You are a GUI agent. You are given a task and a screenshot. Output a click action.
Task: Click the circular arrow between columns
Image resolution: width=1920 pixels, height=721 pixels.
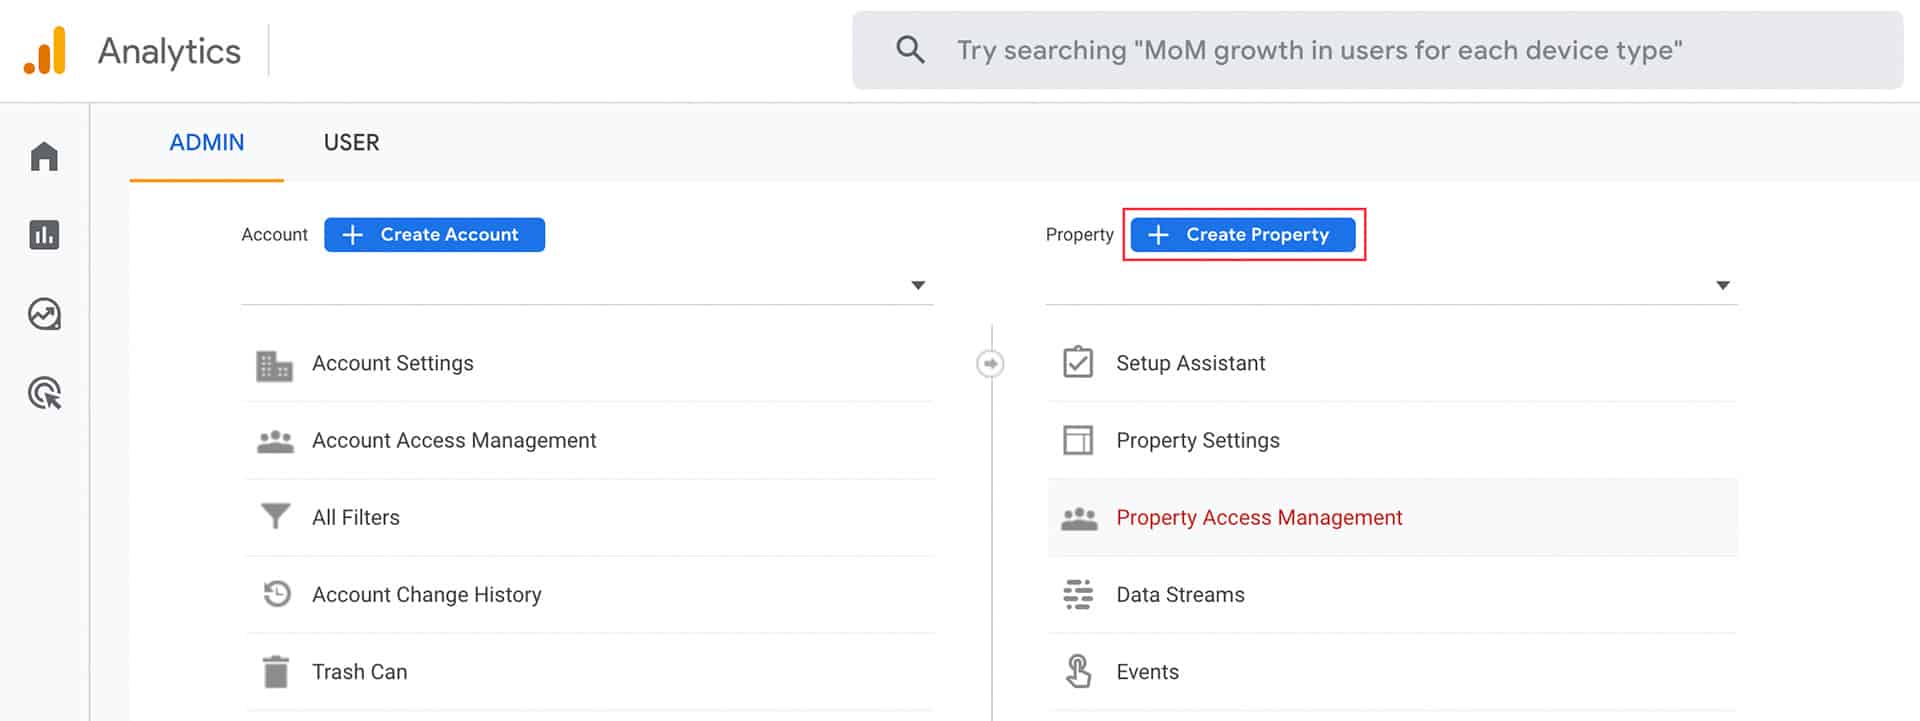coord(990,363)
